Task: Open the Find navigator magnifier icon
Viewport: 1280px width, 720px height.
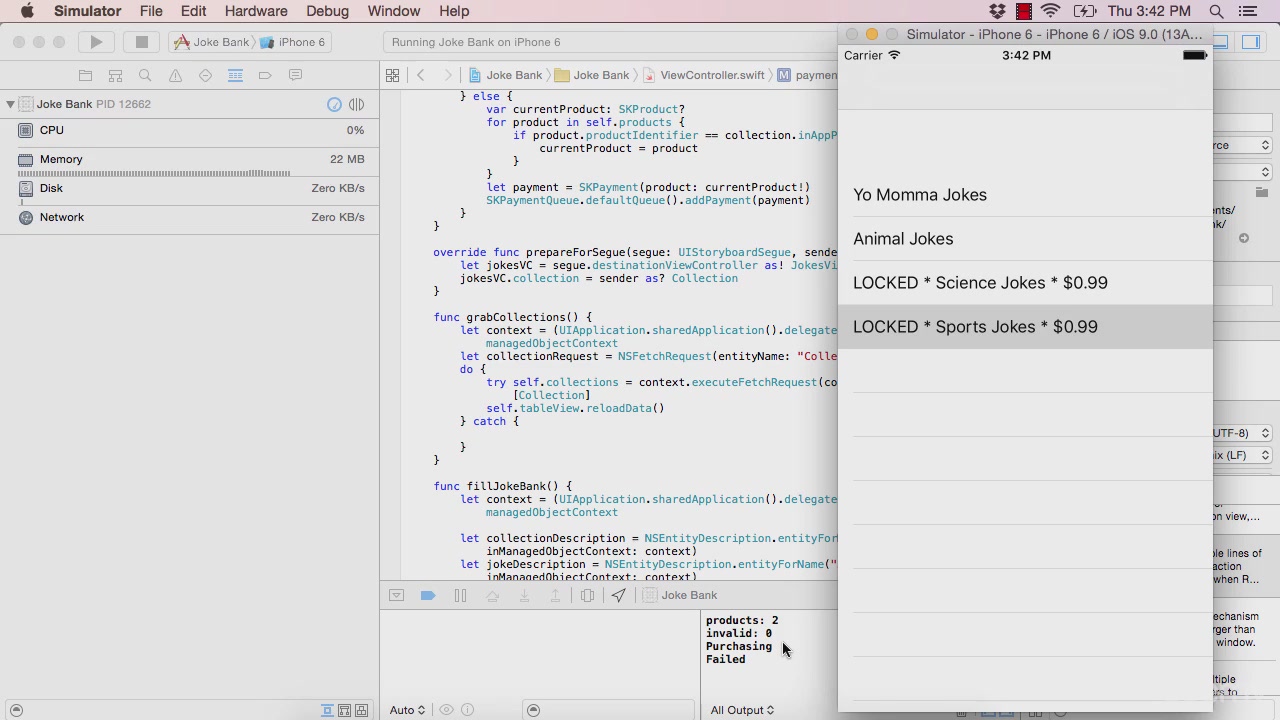Action: pos(145,75)
